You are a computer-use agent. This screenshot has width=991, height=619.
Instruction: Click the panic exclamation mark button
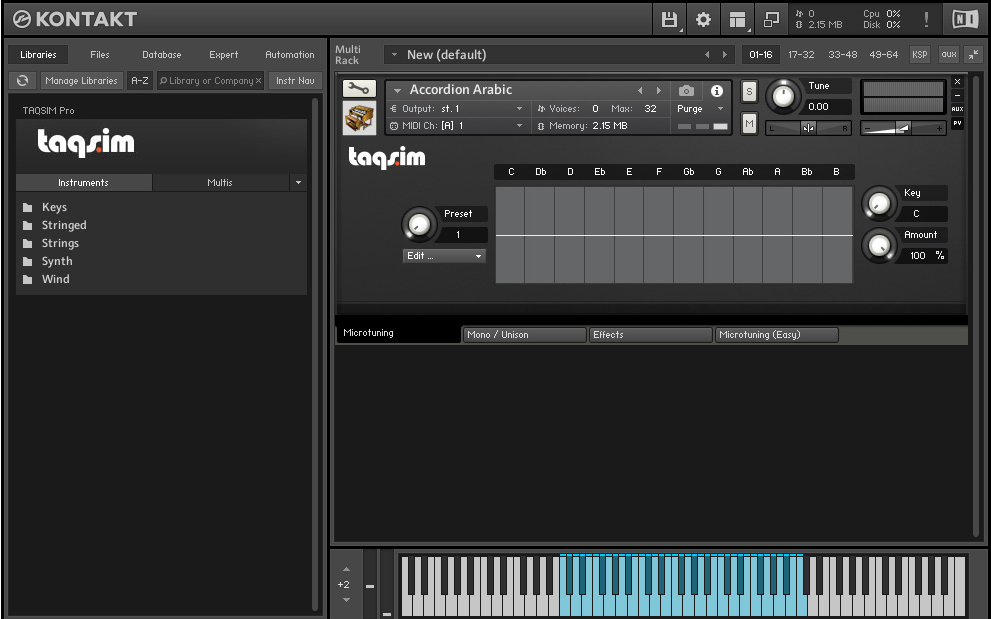(927, 20)
